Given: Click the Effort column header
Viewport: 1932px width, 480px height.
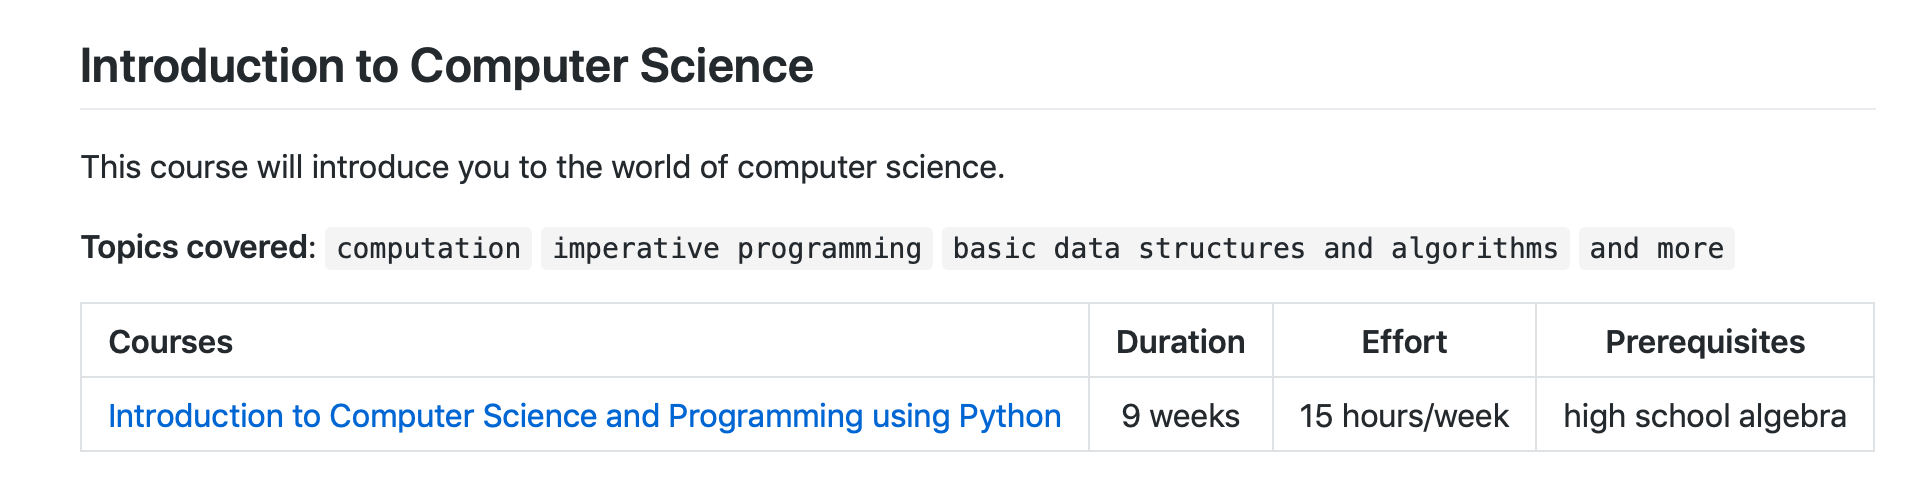Looking at the screenshot, I should (x=1404, y=342).
